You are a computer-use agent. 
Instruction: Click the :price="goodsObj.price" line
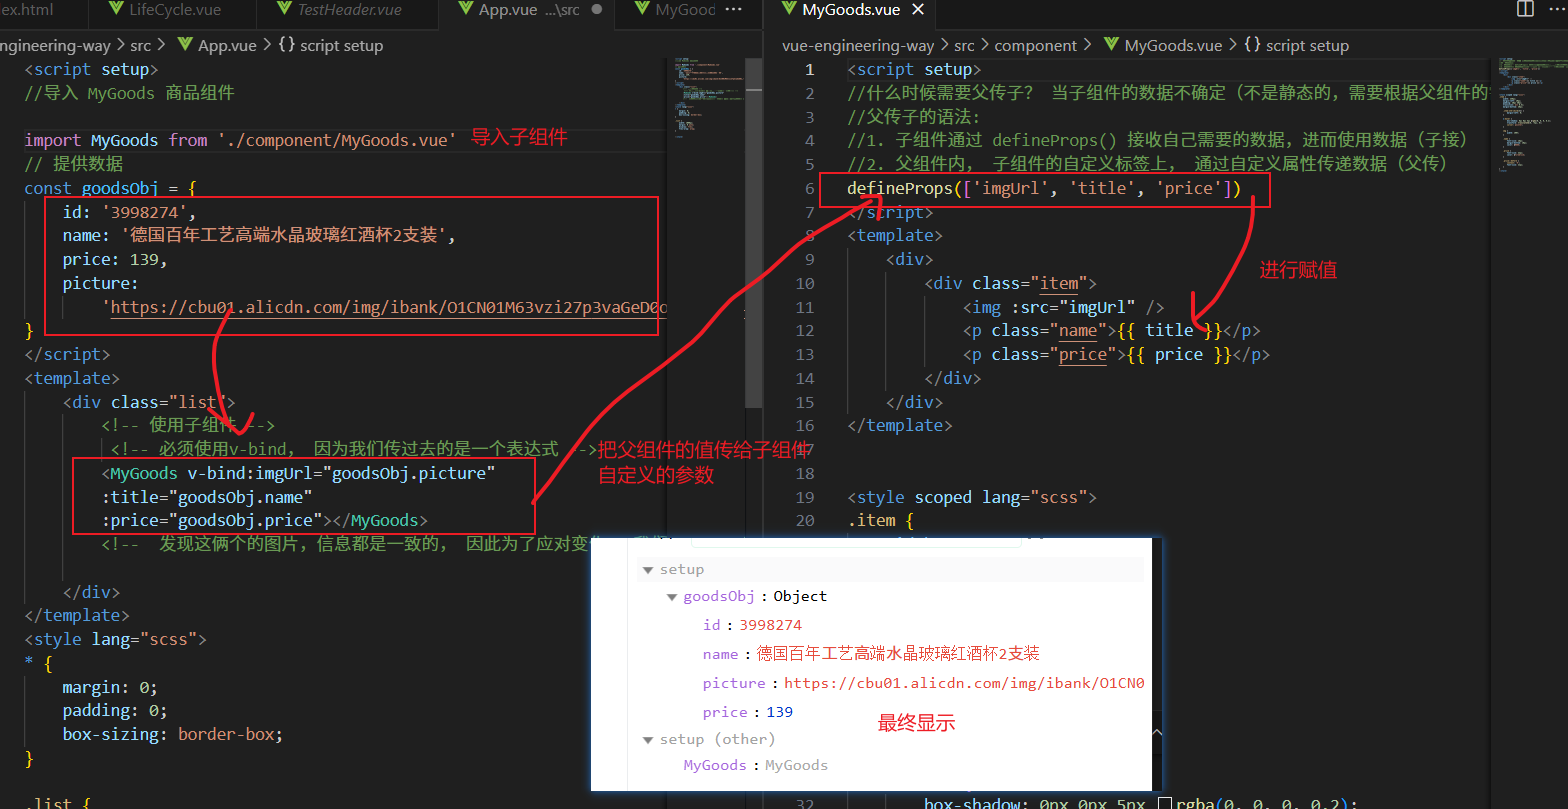pos(265,520)
